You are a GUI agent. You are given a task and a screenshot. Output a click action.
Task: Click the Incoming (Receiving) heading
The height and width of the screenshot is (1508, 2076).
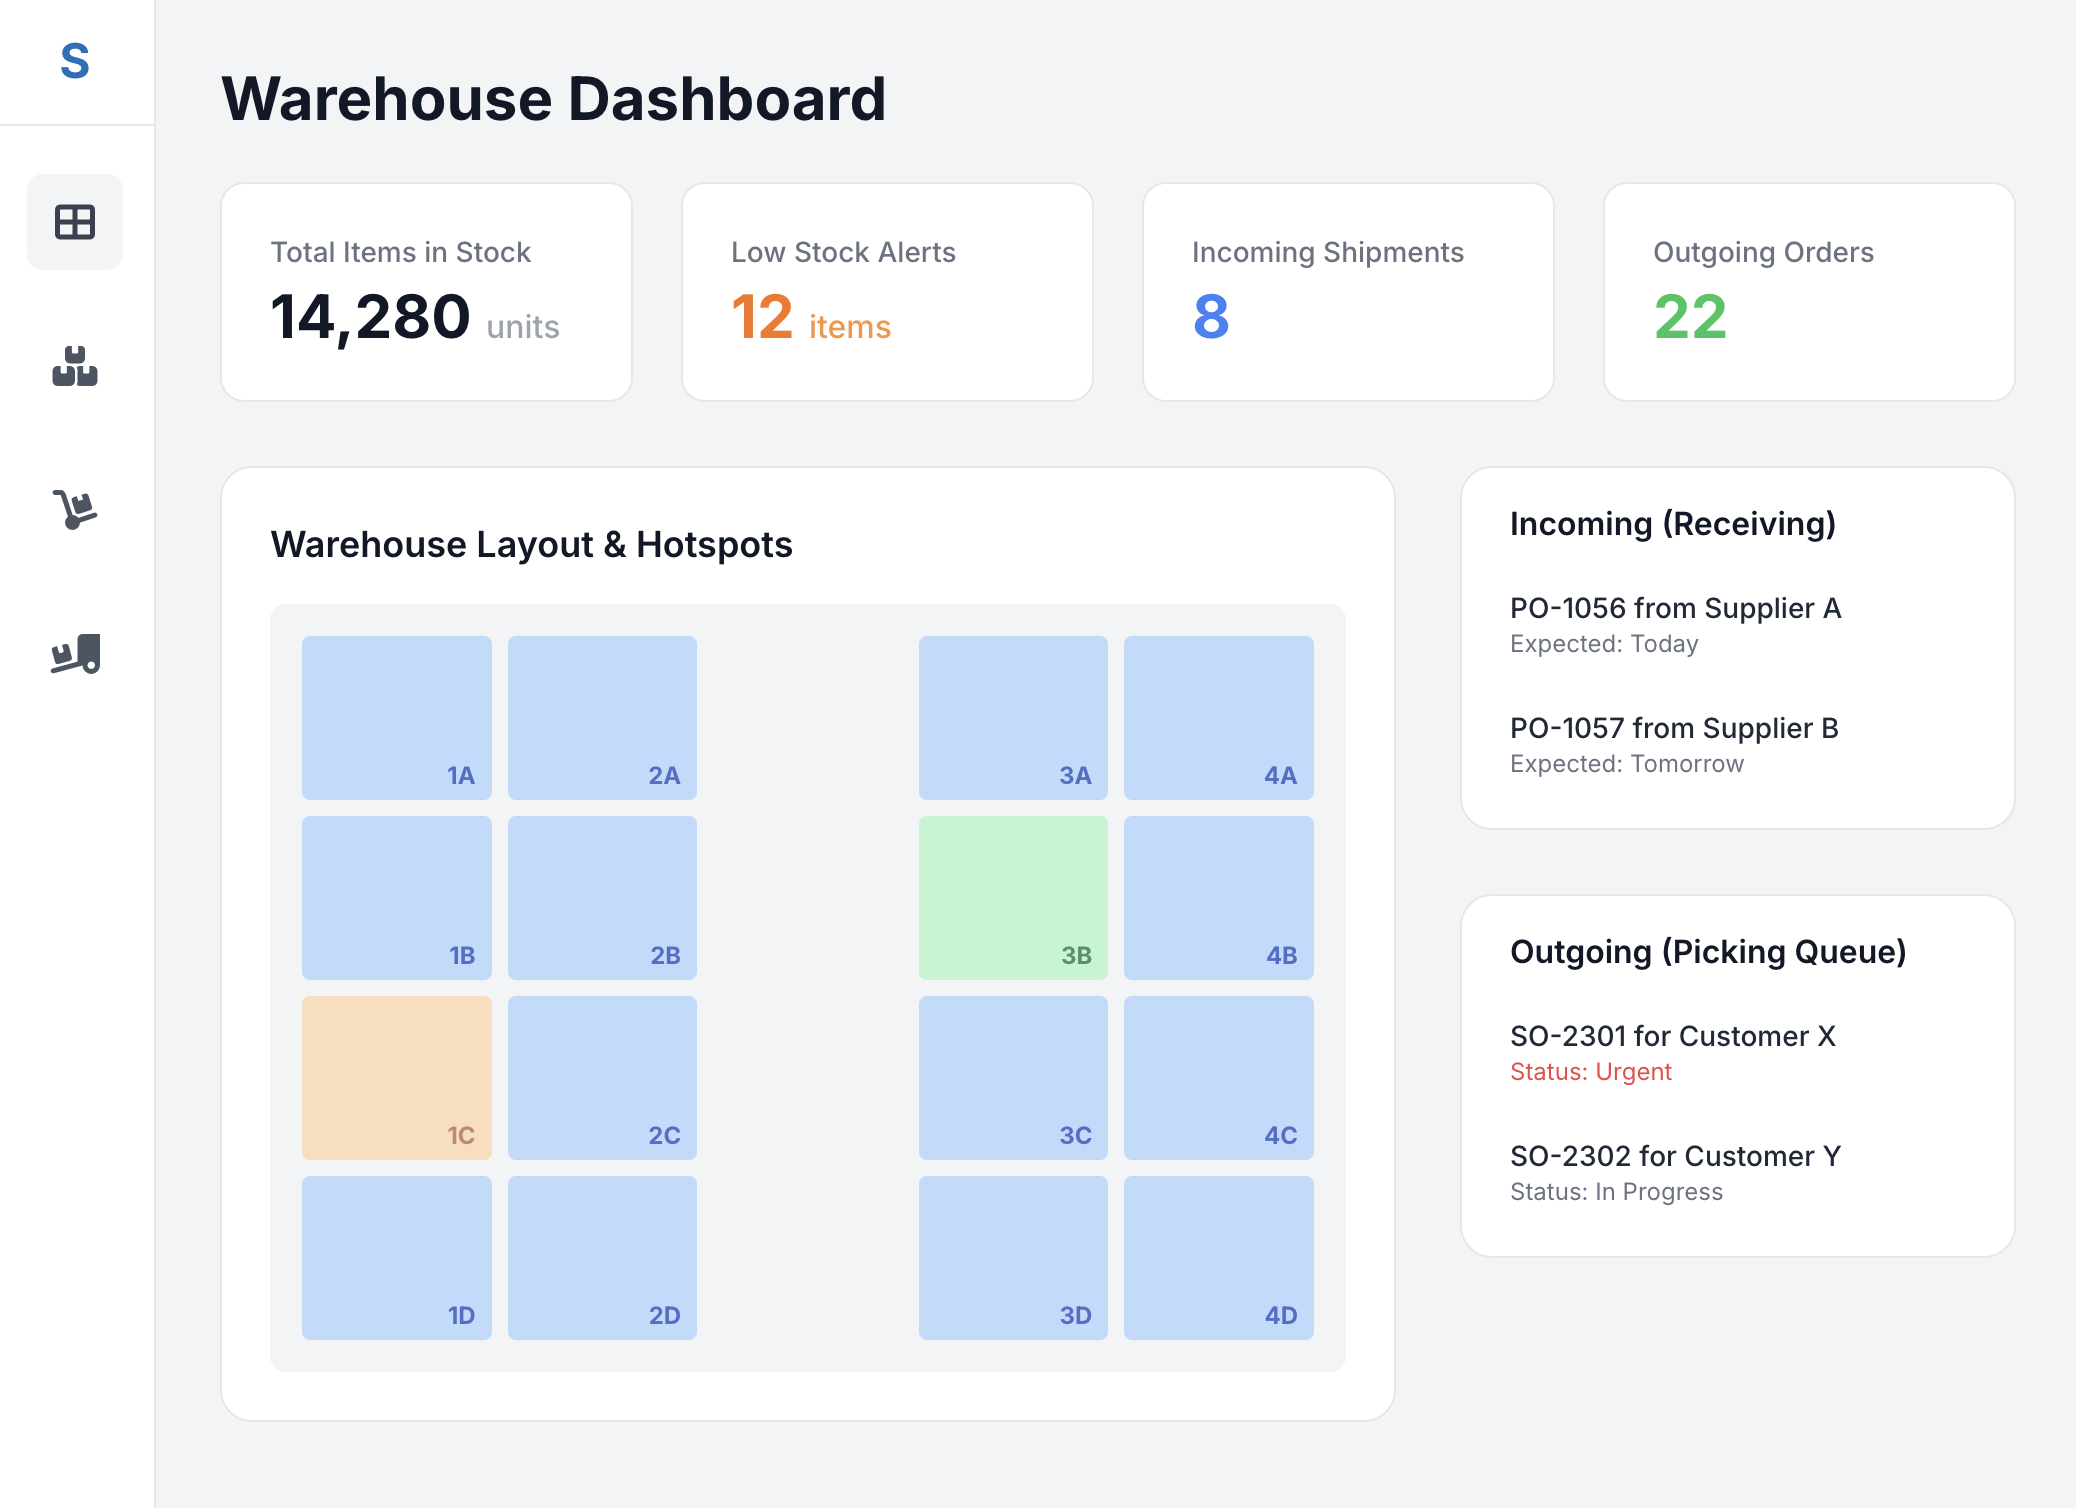pyautogui.click(x=1672, y=523)
